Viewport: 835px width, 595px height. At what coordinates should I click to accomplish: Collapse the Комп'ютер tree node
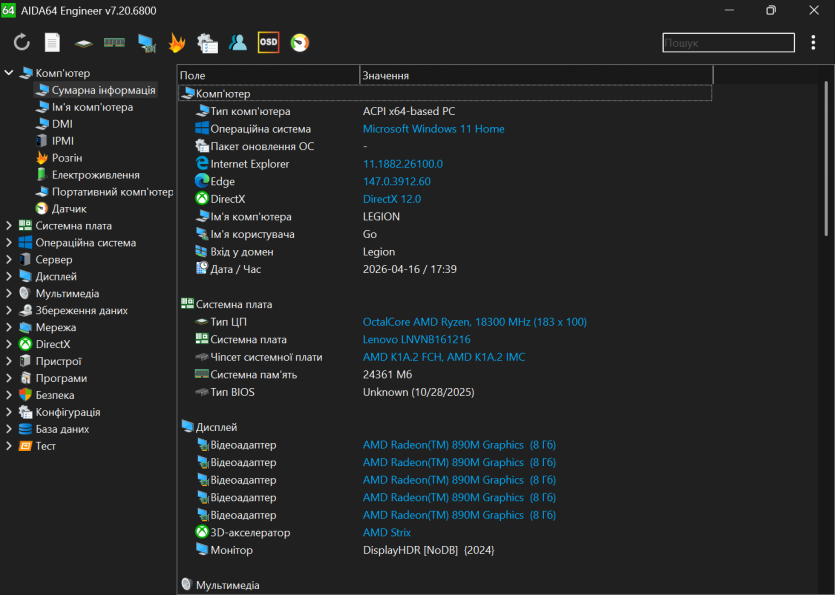[x=9, y=73]
